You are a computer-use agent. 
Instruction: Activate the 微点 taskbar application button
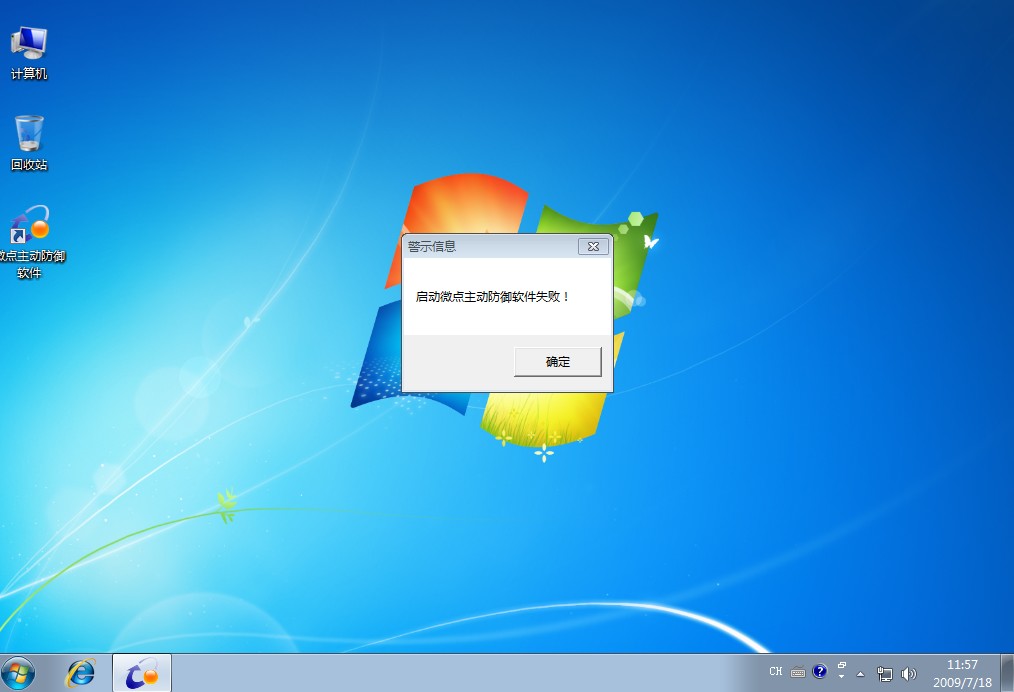(x=142, y=673)
